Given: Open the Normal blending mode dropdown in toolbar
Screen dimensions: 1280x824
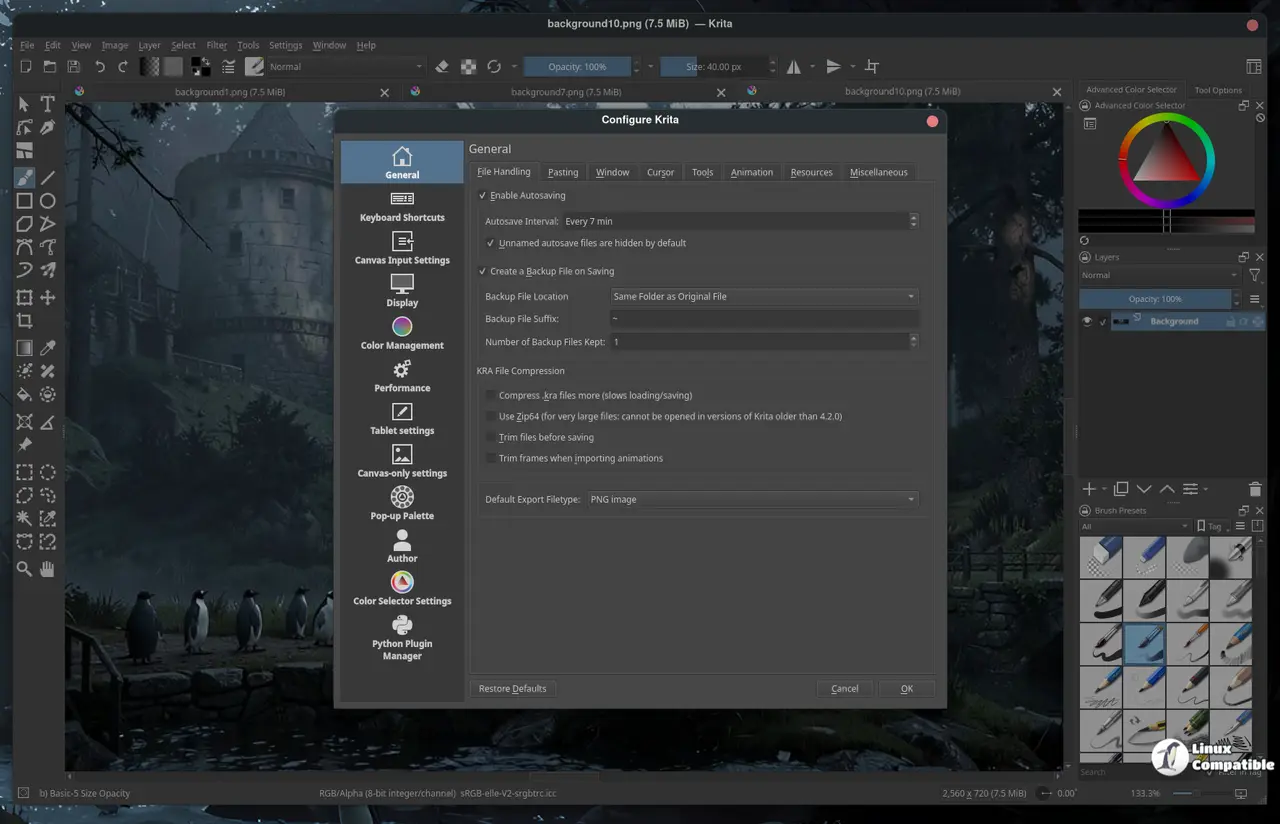Looking at the screenshot, I should (x=345, y=67).
